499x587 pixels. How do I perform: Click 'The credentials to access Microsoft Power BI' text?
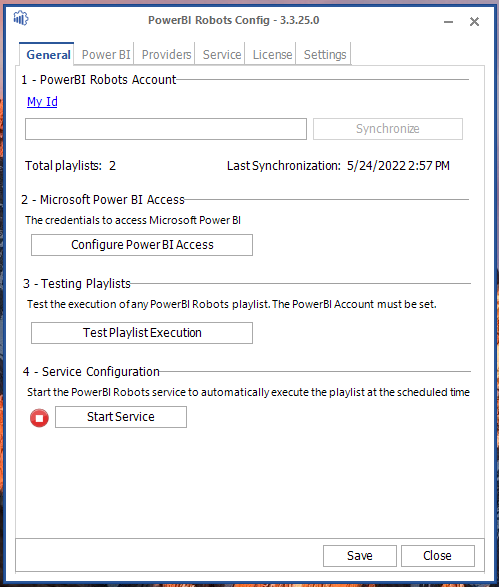click(x=133, y=220)
